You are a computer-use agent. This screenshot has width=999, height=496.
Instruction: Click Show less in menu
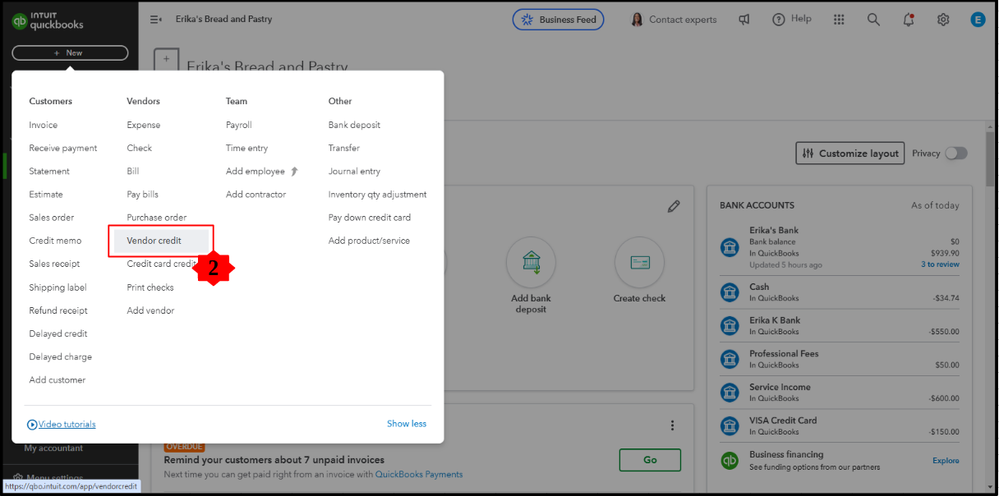tap(406, 423)
